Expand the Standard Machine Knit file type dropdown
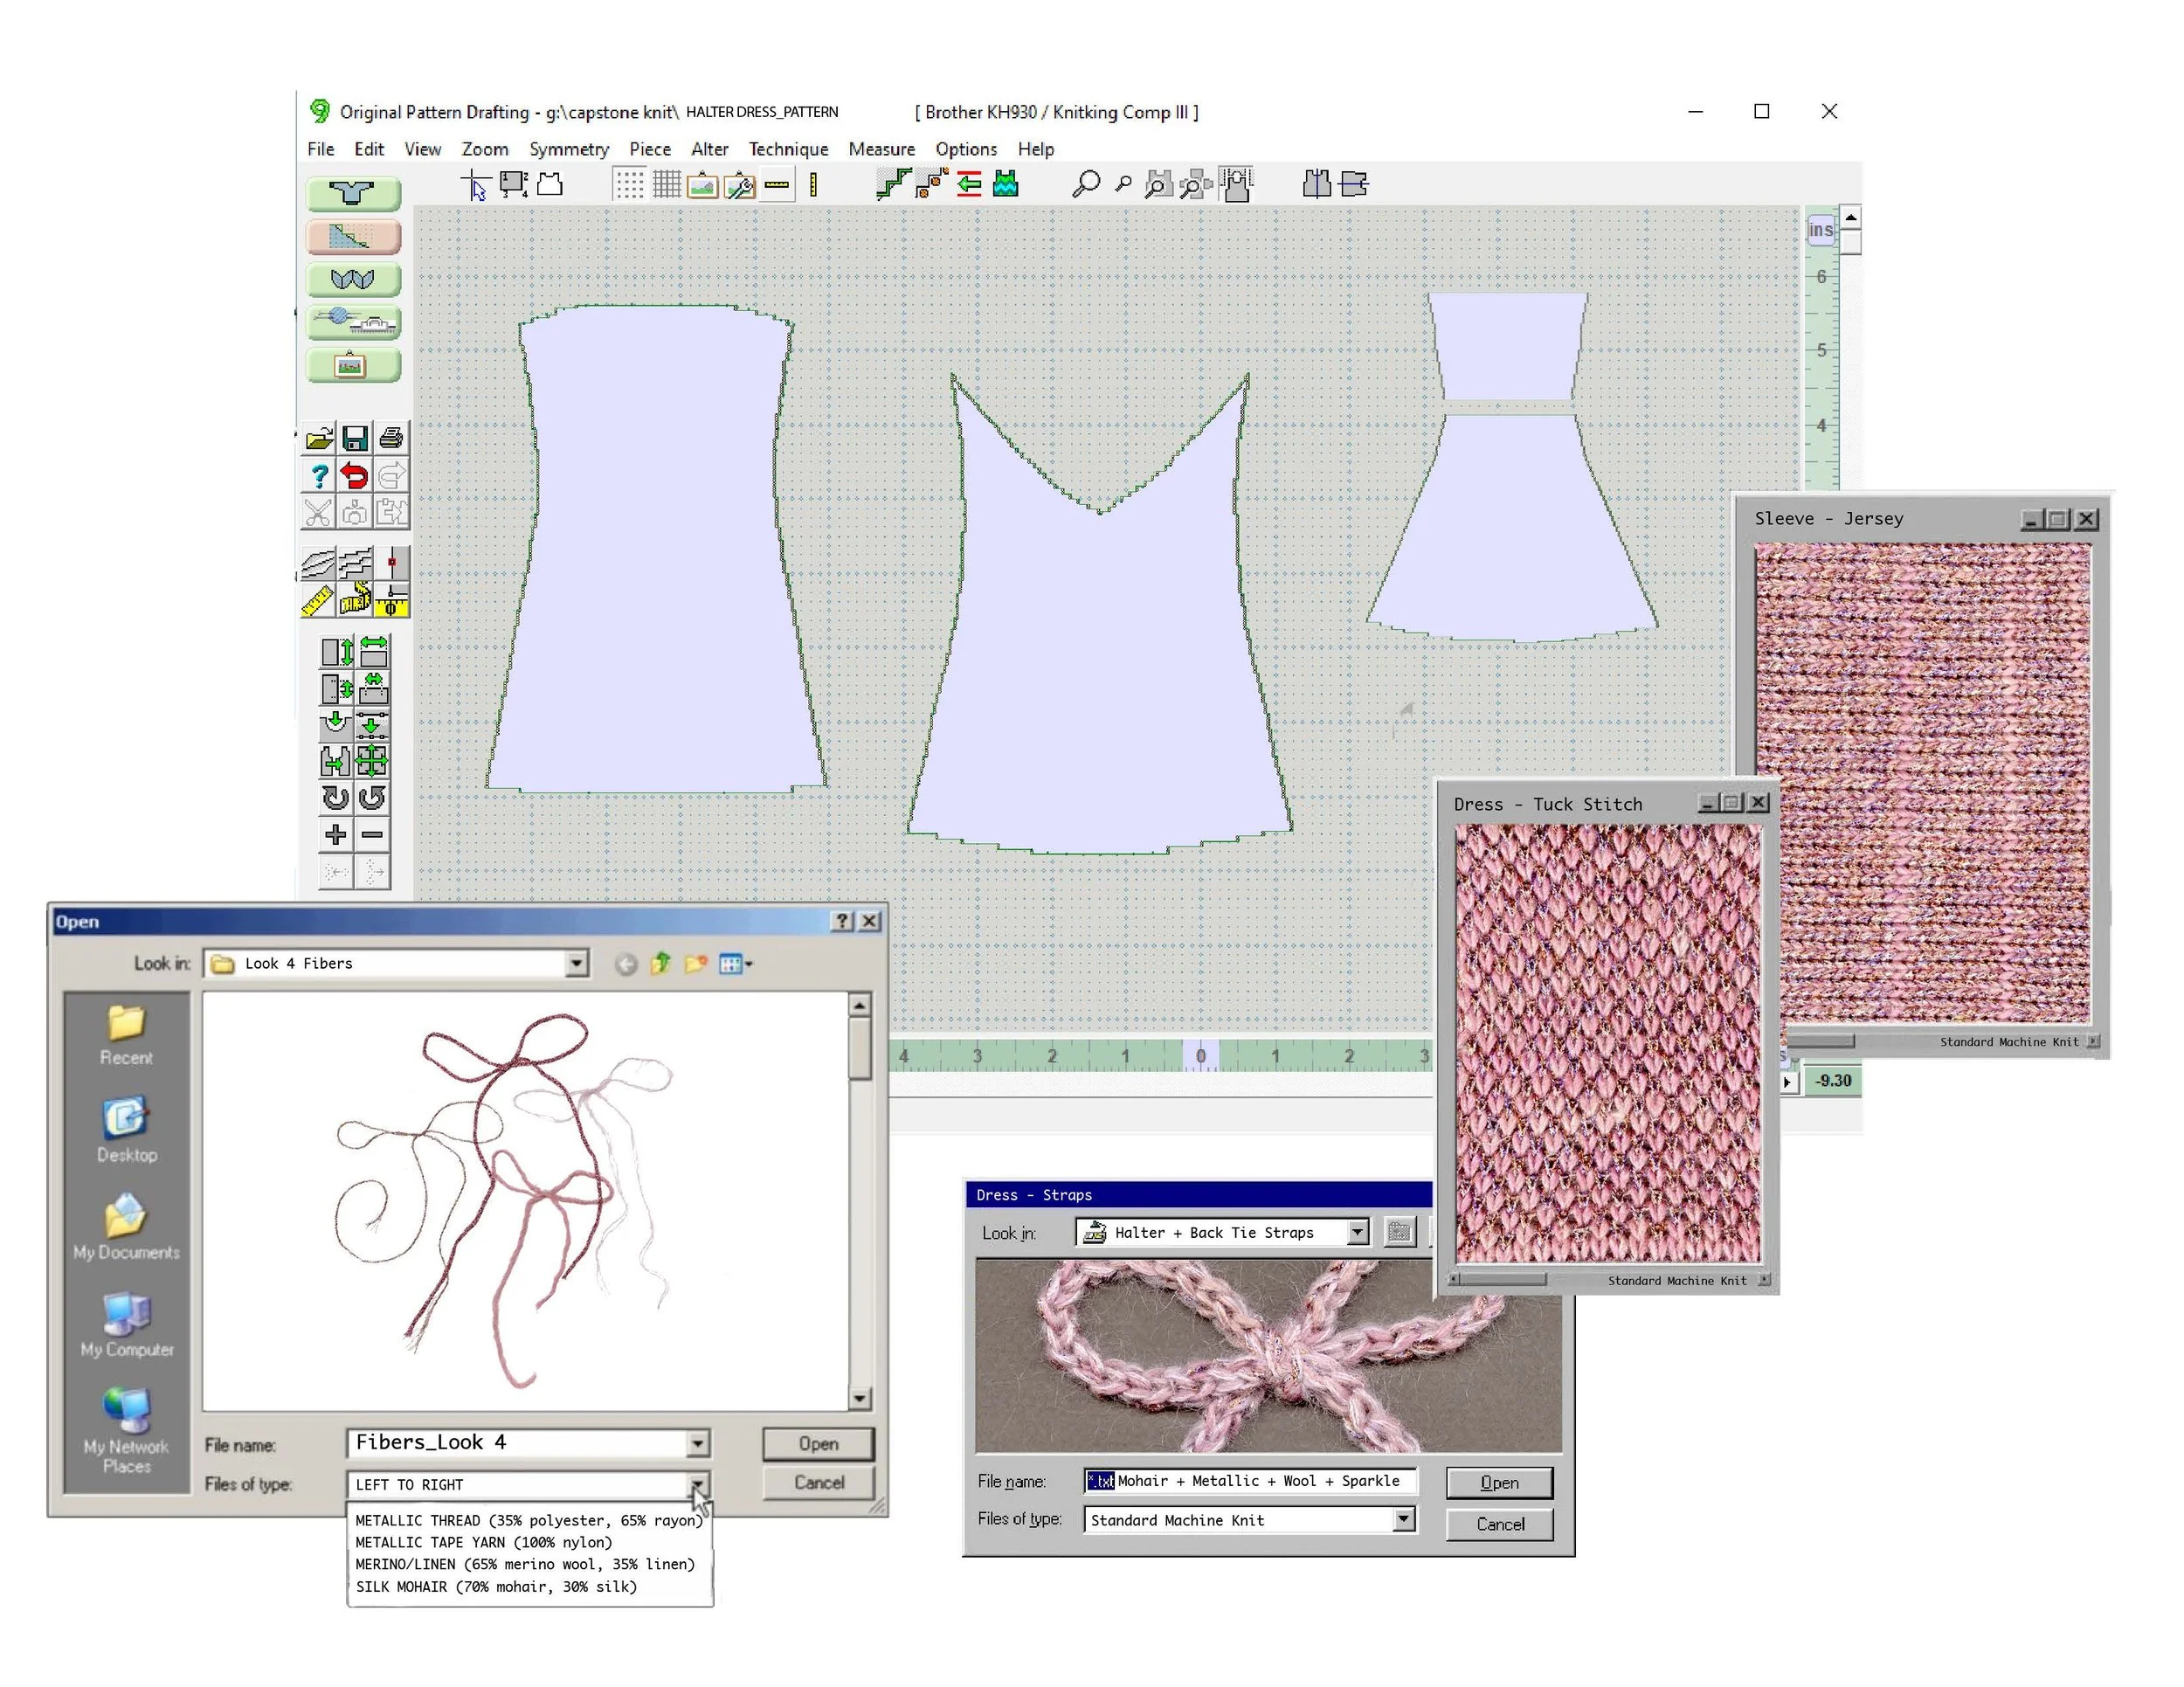The height and width of the screenshot is (1687, 2184). tap(1403, 1519)
